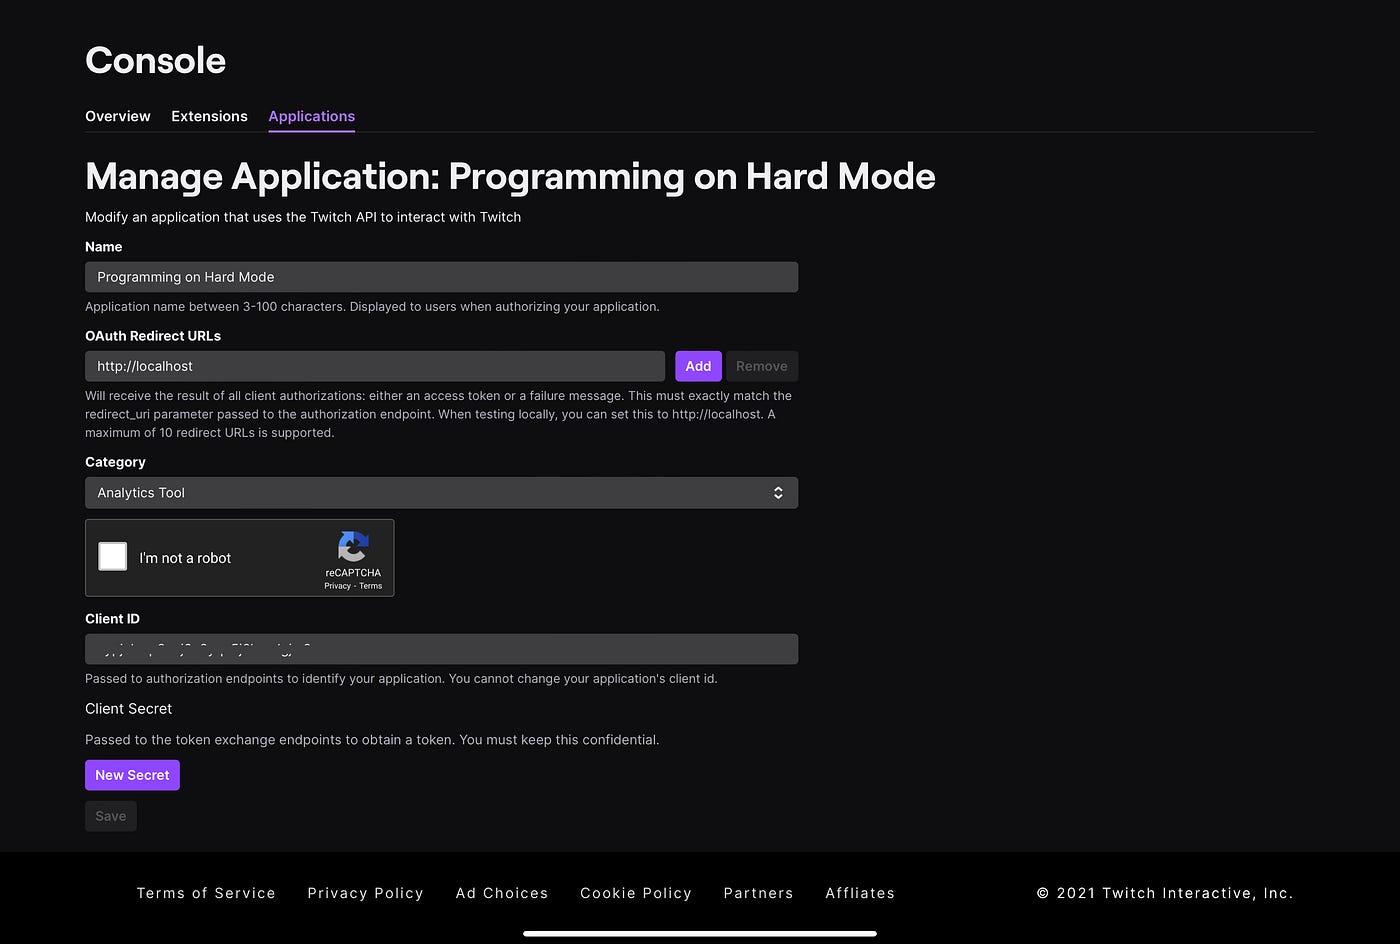This screenshot has width=1400, height=944.
Task: Open the Affiliates link
Action: [860, 893]
